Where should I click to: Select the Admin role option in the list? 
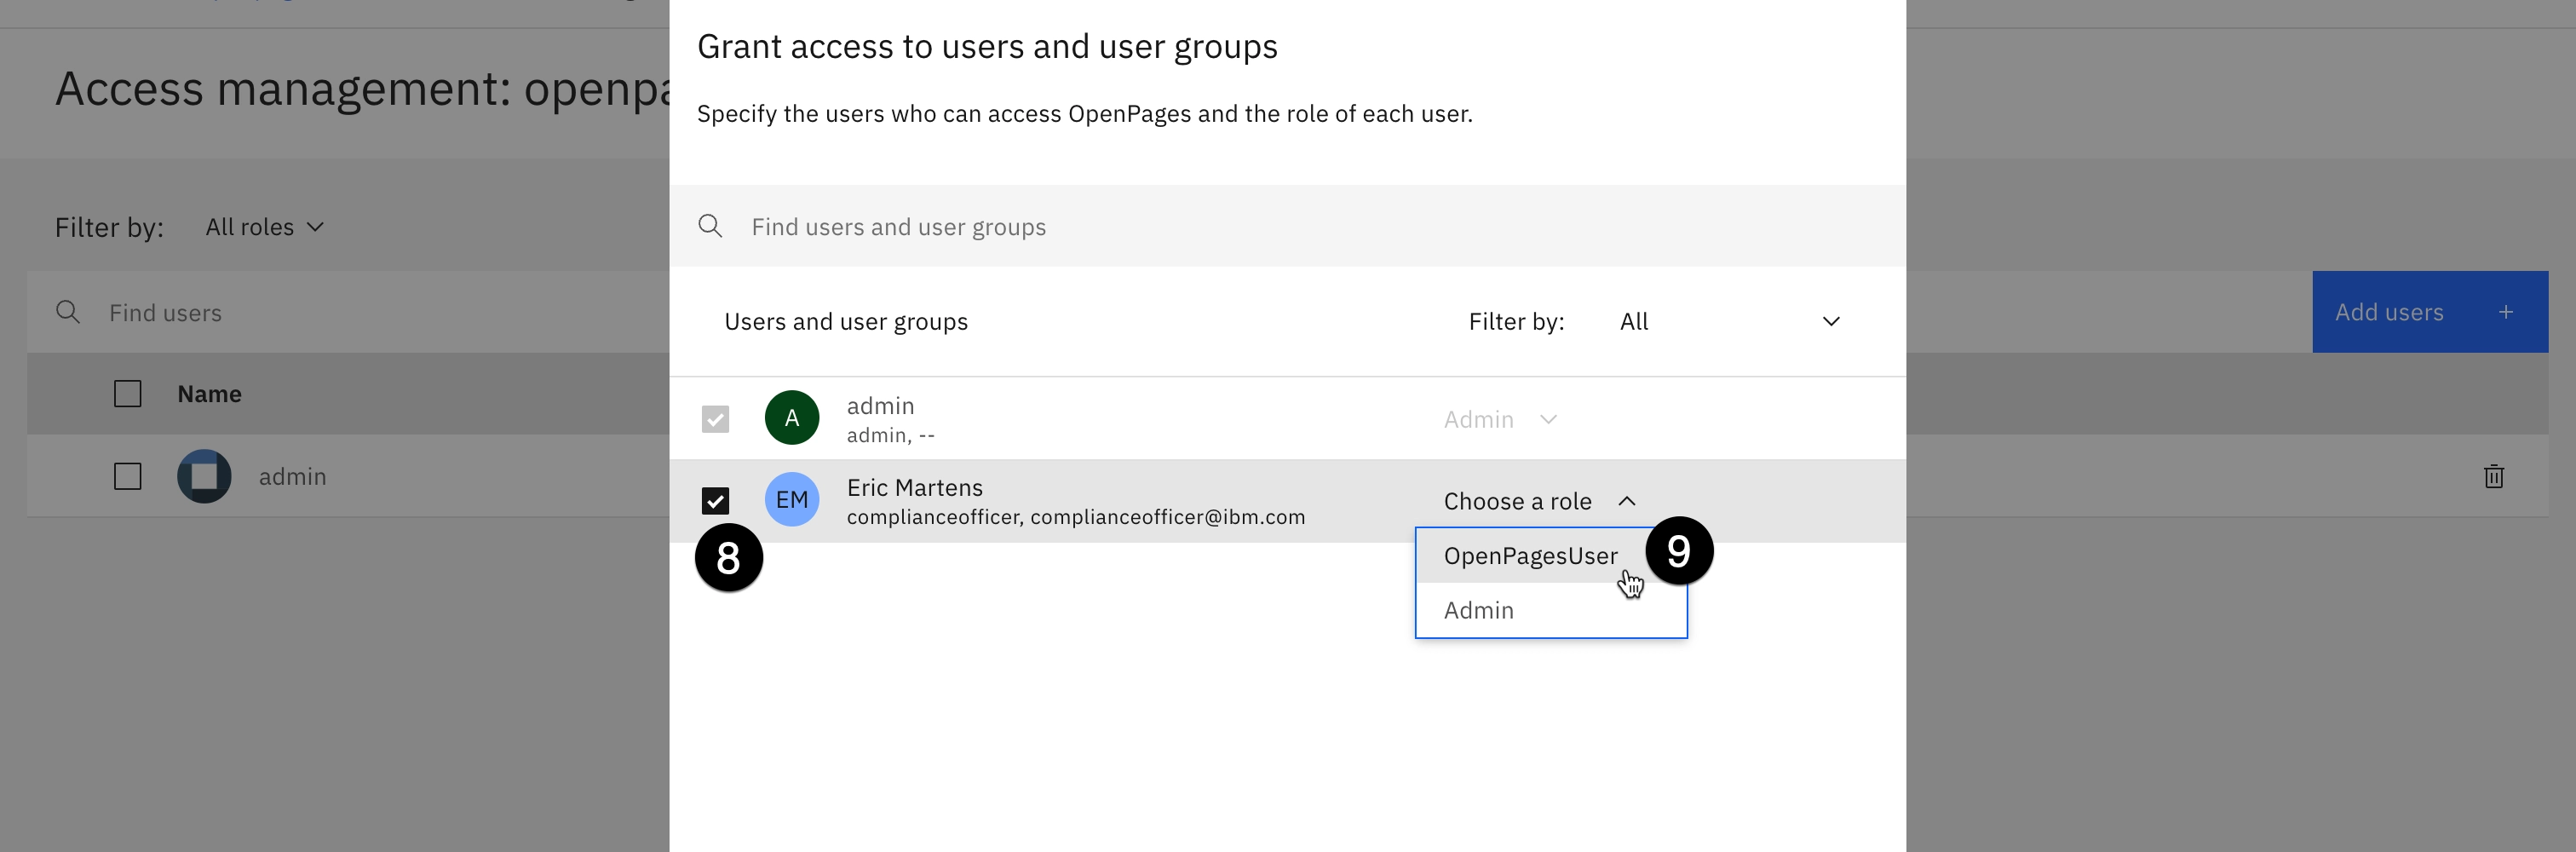pyautogui.click(x=1551, y=610)
